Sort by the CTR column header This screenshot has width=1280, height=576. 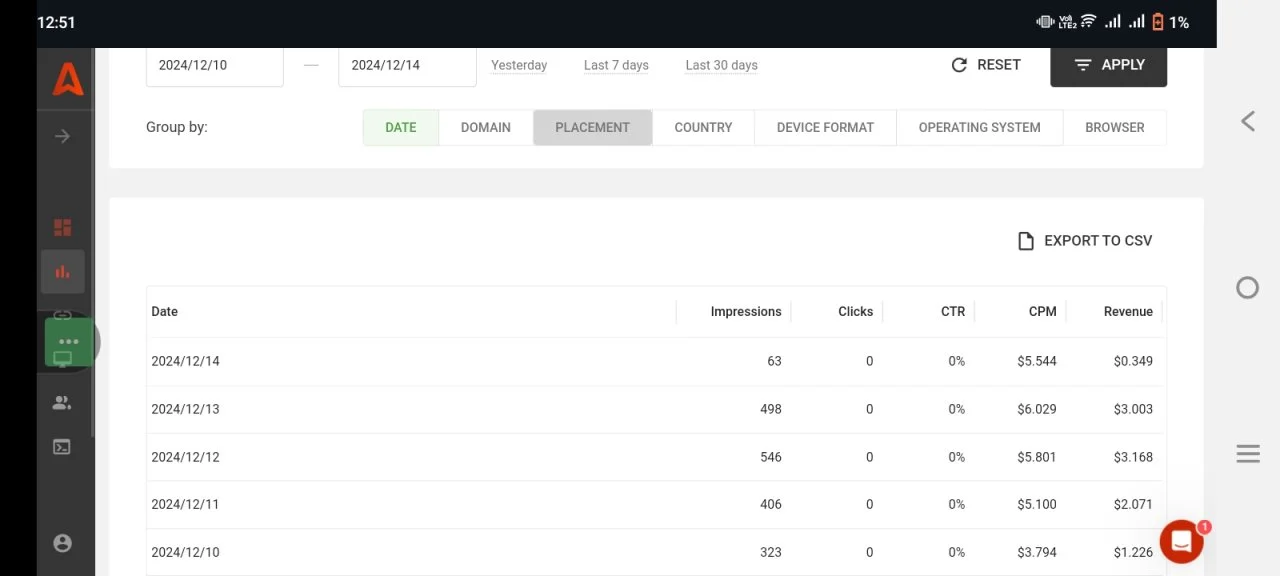[x=953, y=312]
